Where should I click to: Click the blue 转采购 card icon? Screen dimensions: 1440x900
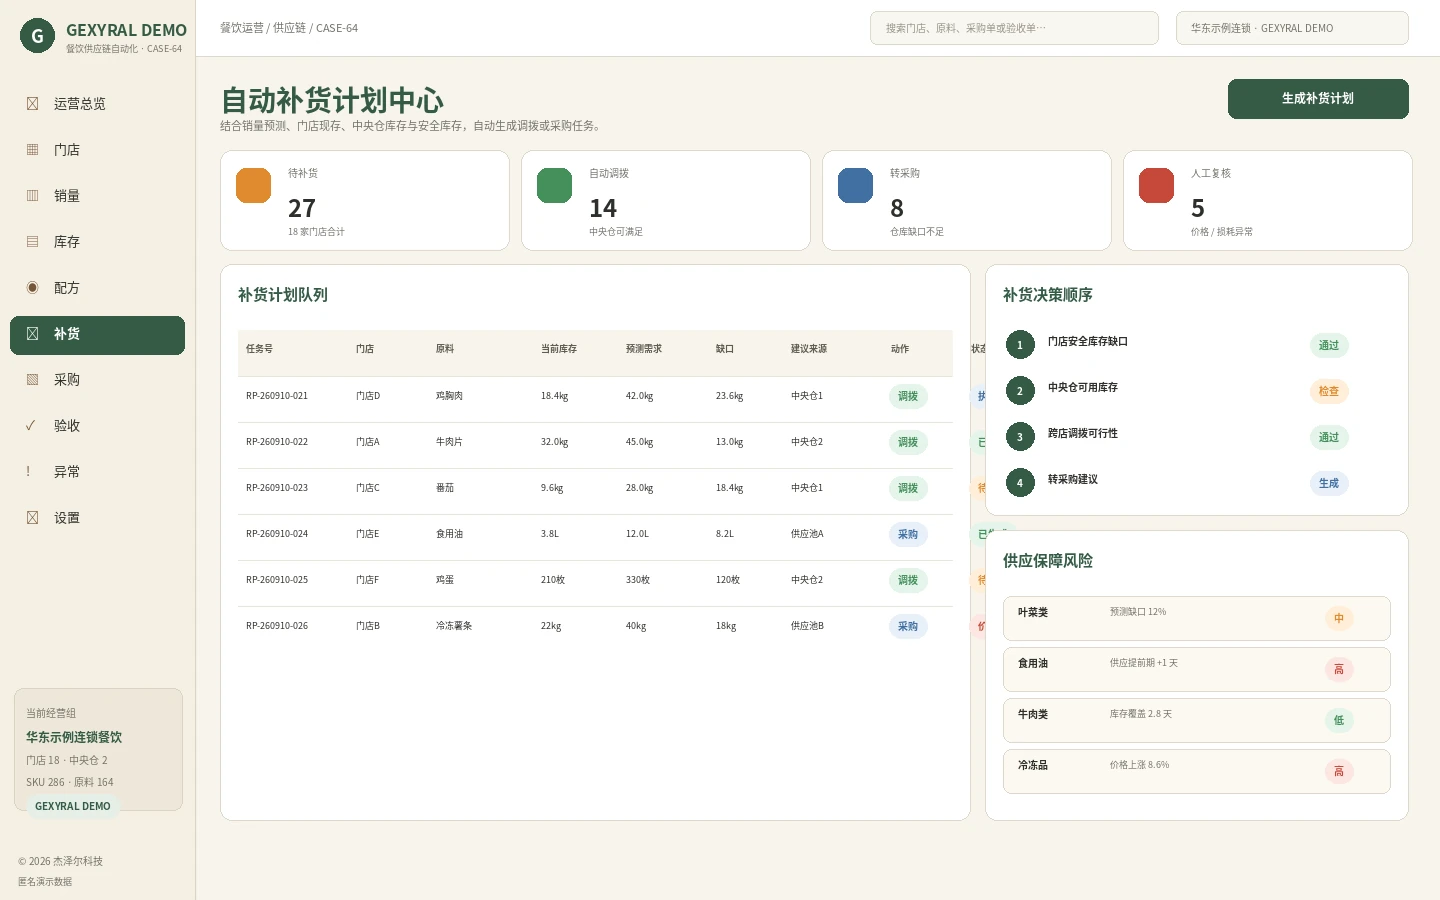point(856,185)
